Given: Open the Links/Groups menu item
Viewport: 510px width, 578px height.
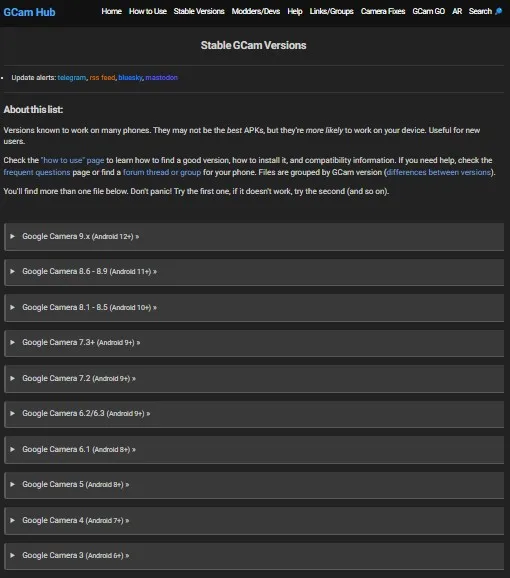Looking at the screenshot, I should (x=331, y=11).
